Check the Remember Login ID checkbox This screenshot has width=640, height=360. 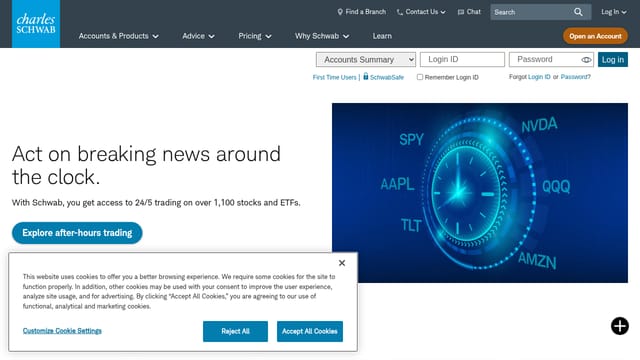420,77
